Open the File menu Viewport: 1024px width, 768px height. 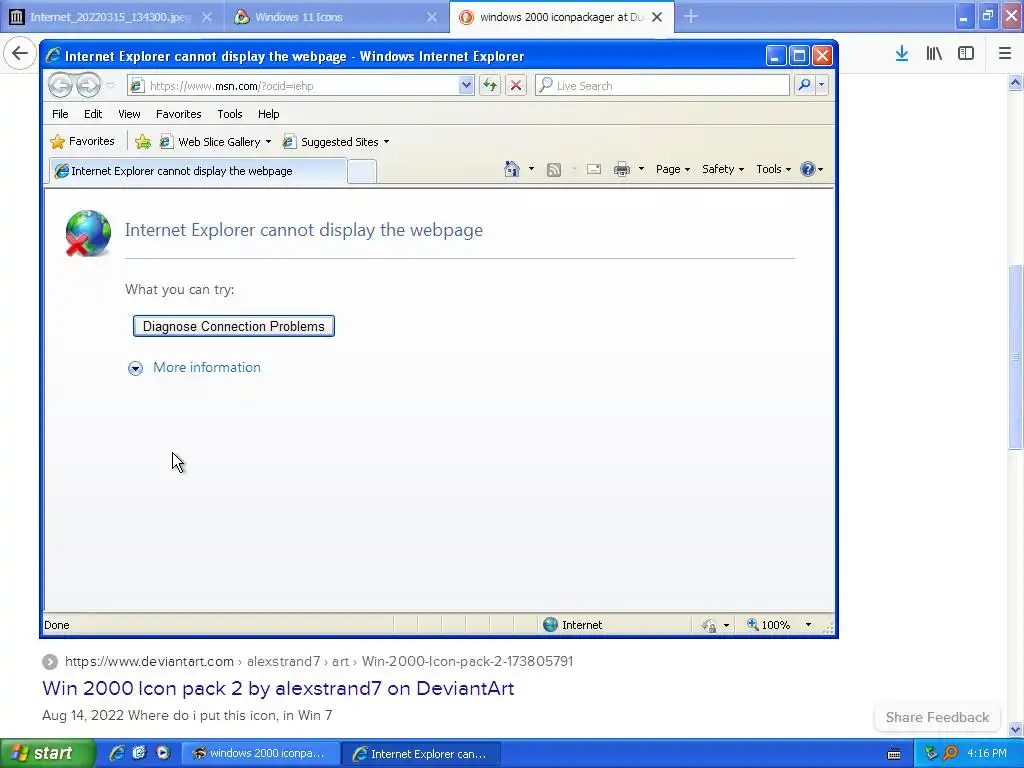pyautogui.click(x=60, y=114)
